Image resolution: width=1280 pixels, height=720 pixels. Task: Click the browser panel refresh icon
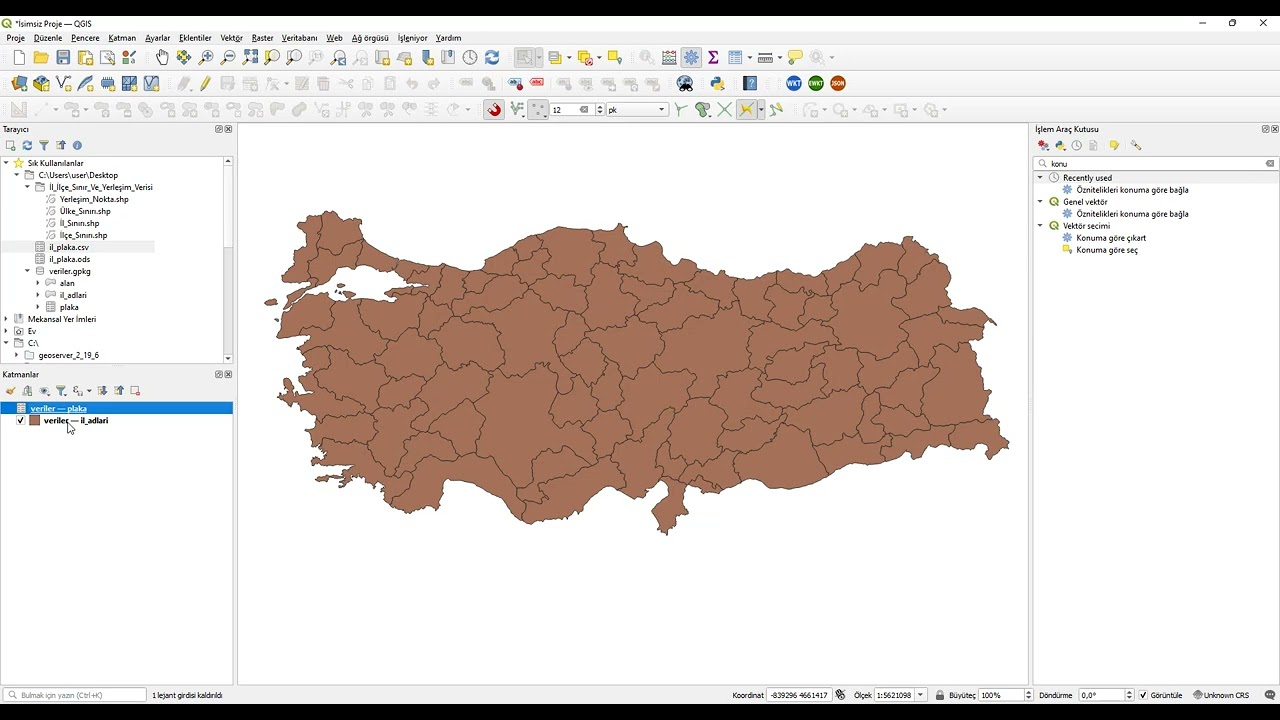point(27,145)
